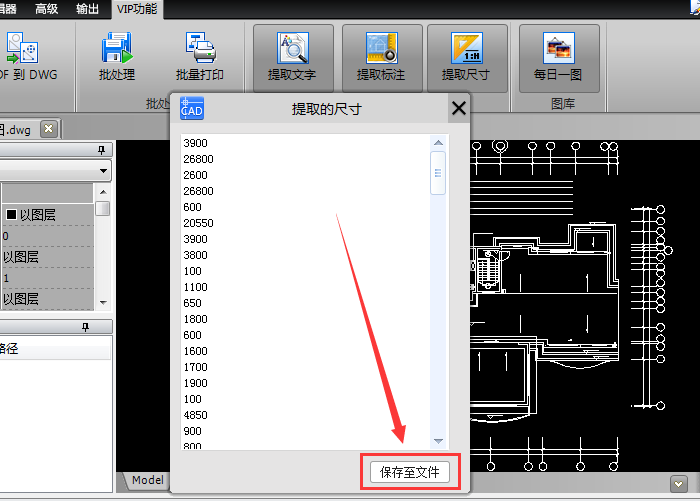Close the 提取的尺寸 dialog

pyautogui.click(x=458, y=108)
